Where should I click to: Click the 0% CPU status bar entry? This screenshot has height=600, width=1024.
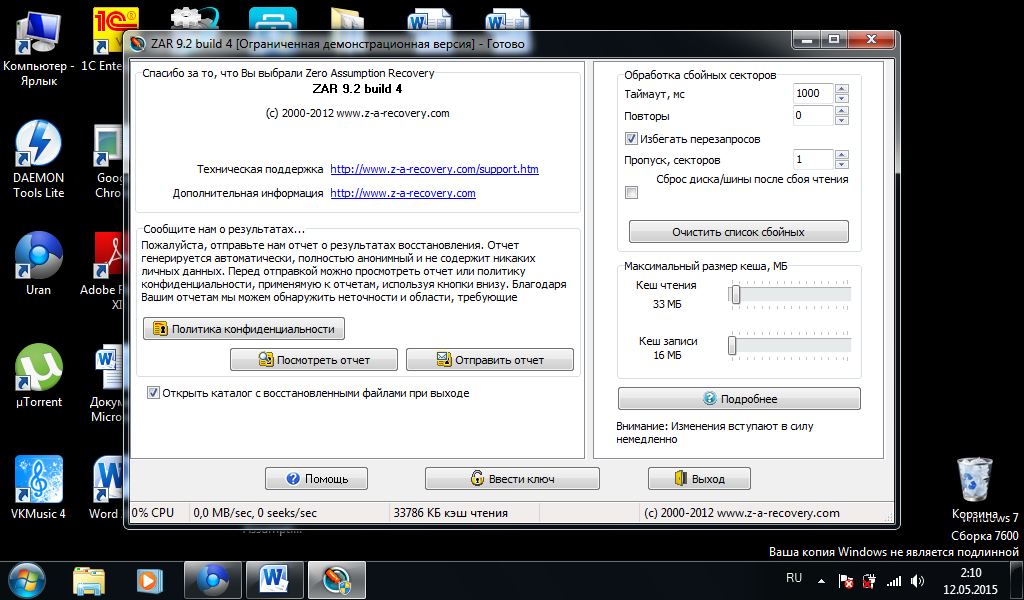[159, 513]
